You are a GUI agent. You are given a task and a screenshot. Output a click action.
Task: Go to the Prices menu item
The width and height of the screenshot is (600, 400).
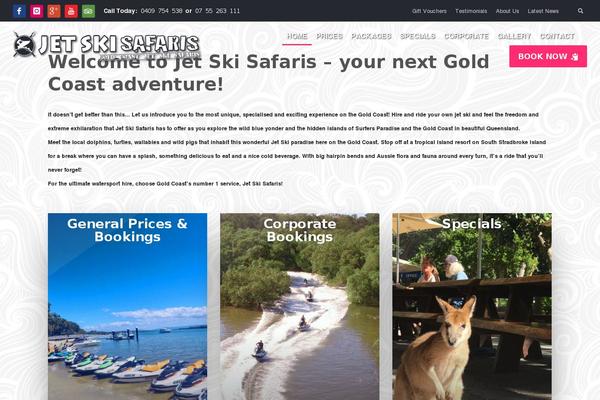tap(329, 36)
